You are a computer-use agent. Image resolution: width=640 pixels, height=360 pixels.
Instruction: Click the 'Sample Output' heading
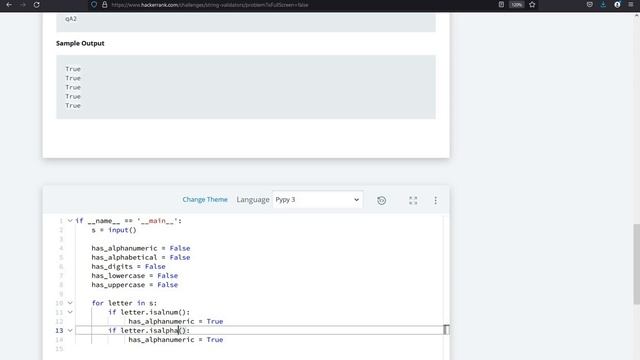coord(80,43)
